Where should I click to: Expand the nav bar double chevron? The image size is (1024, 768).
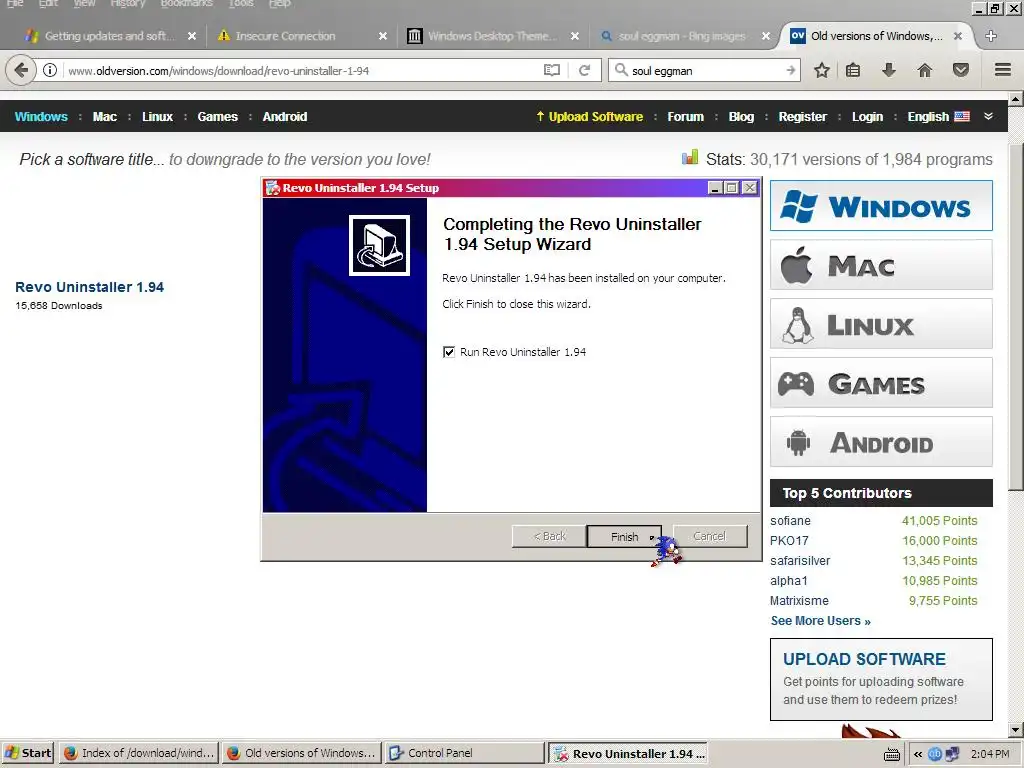[988, 116]
